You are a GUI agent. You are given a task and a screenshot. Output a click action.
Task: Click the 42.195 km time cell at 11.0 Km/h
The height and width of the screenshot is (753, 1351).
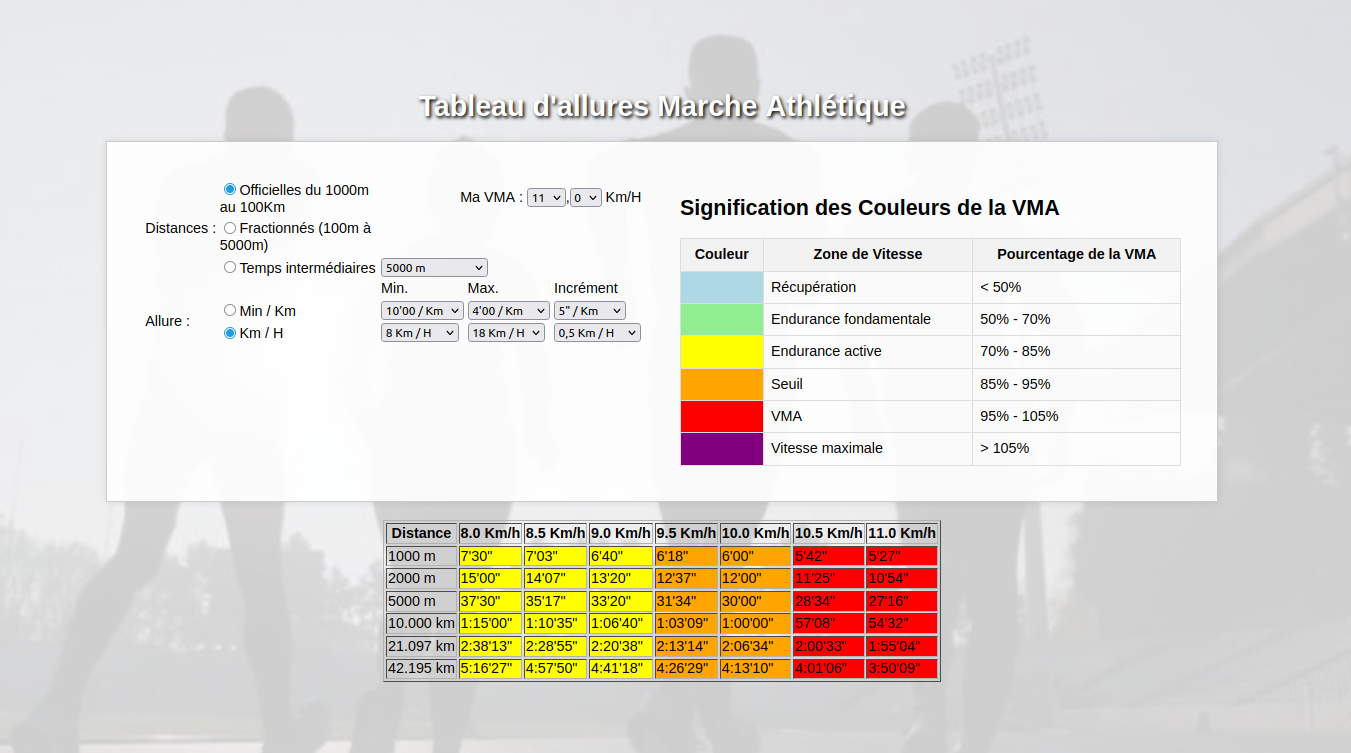(x=902, y=668)
